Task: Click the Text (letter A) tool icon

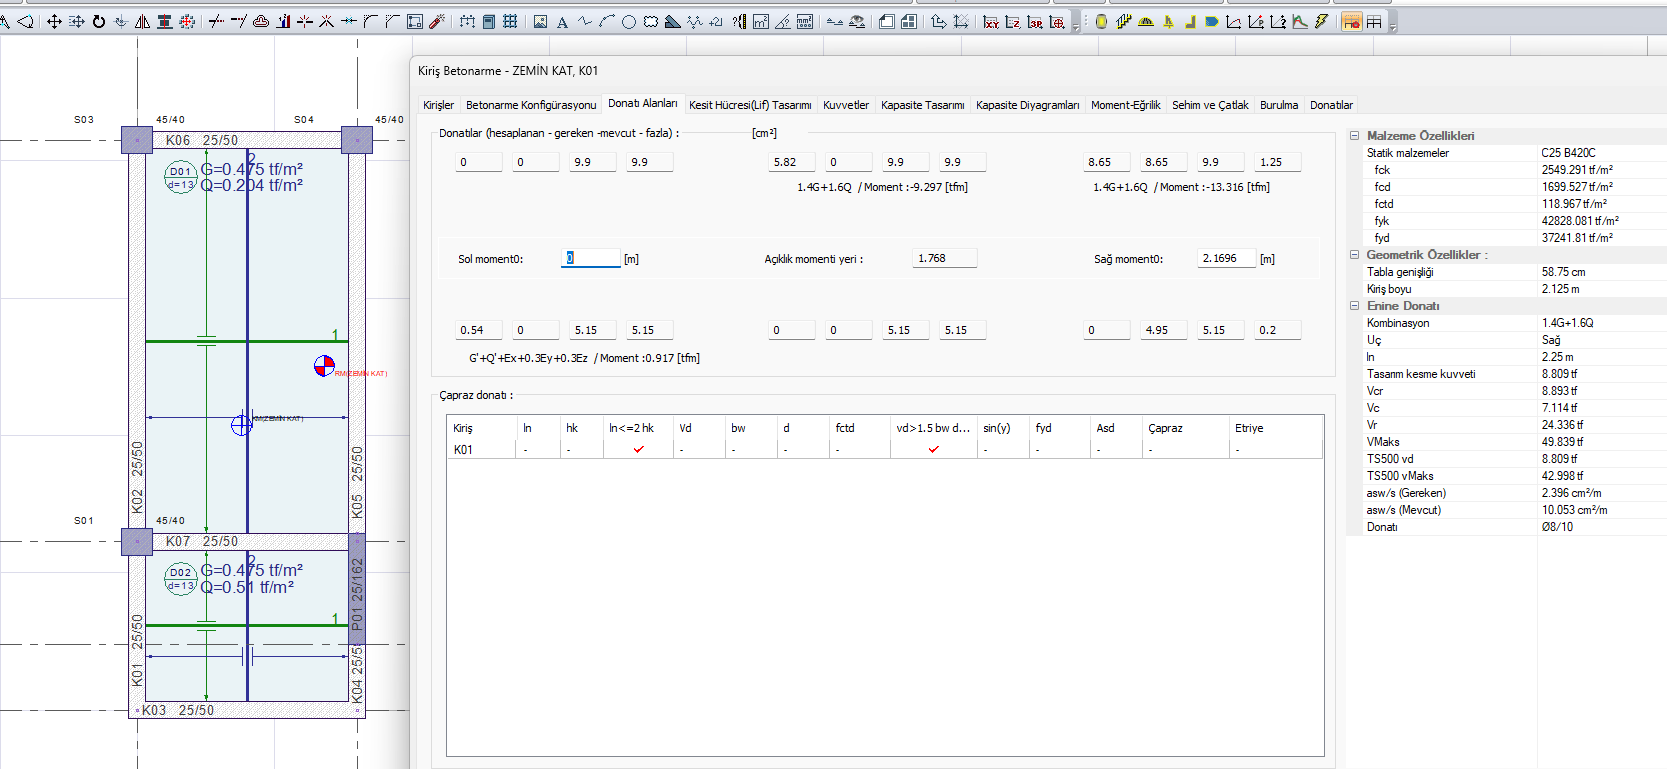Action: 562,22
